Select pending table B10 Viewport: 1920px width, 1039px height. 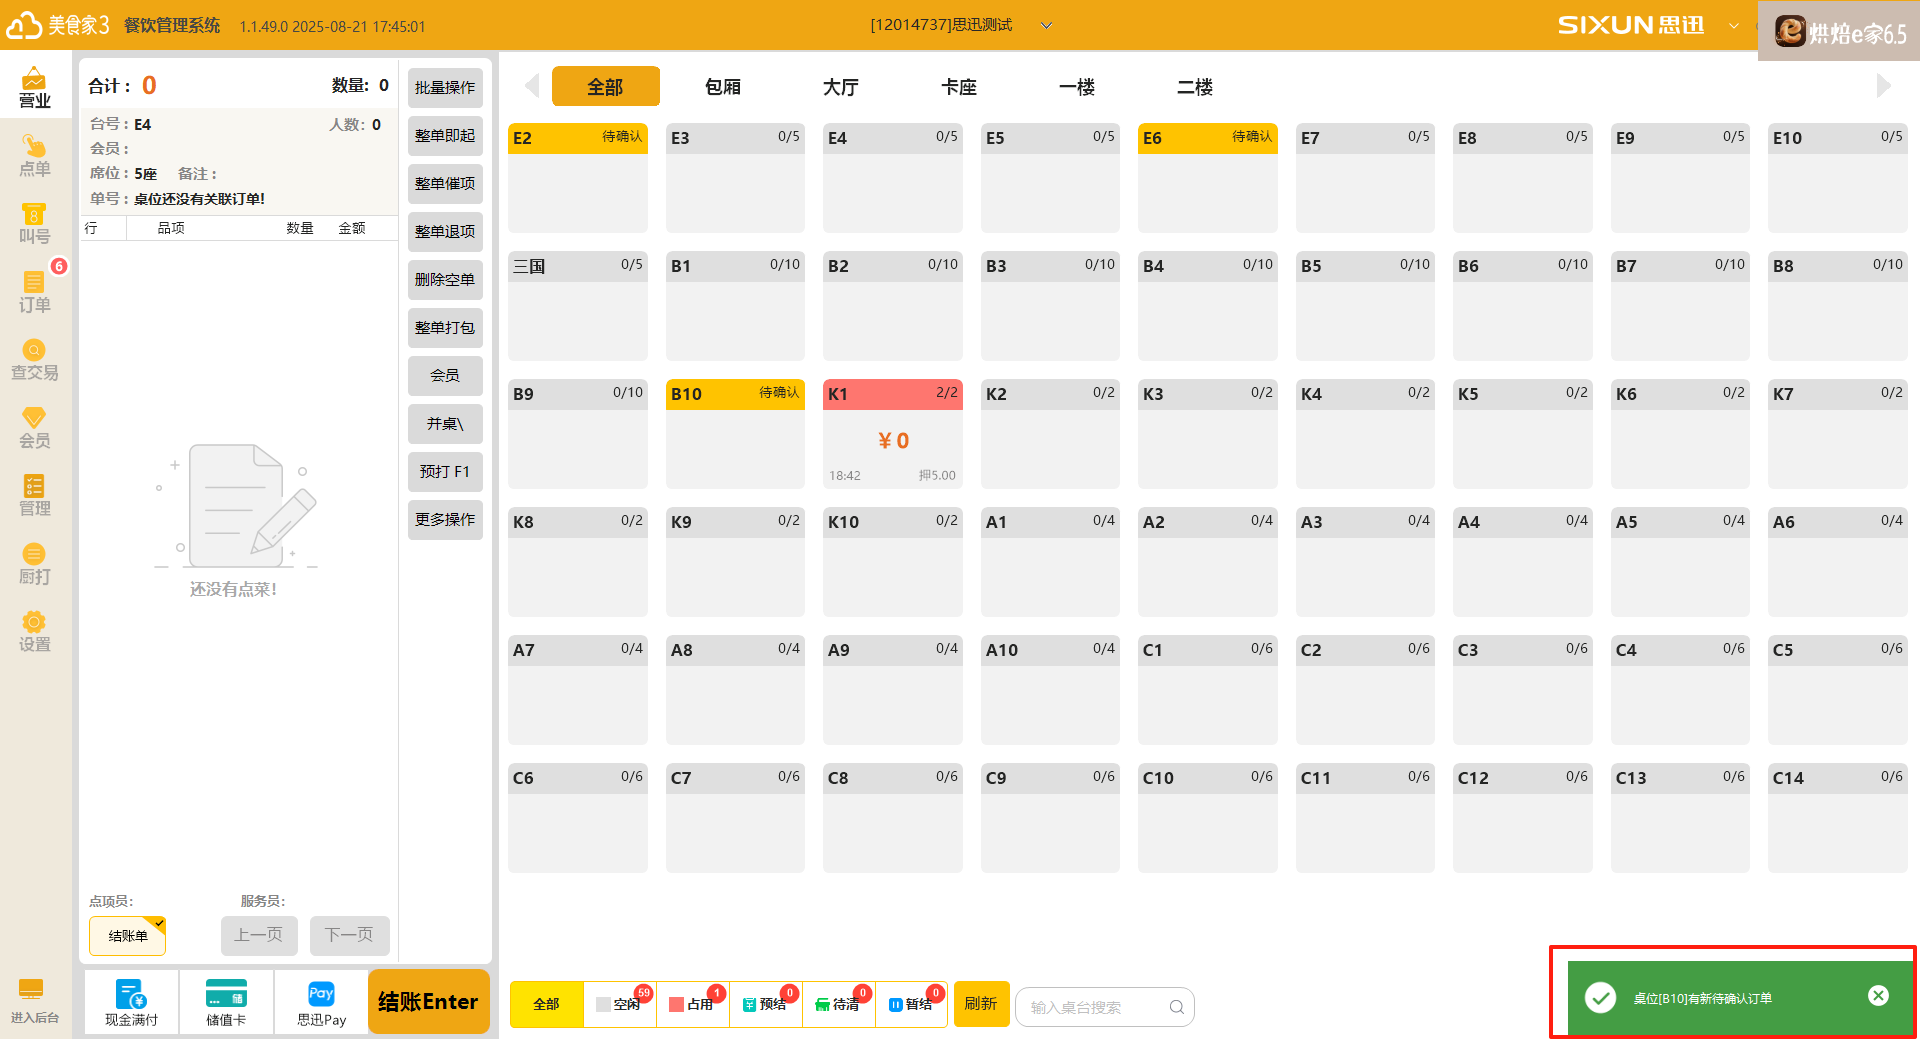[735, 434]
